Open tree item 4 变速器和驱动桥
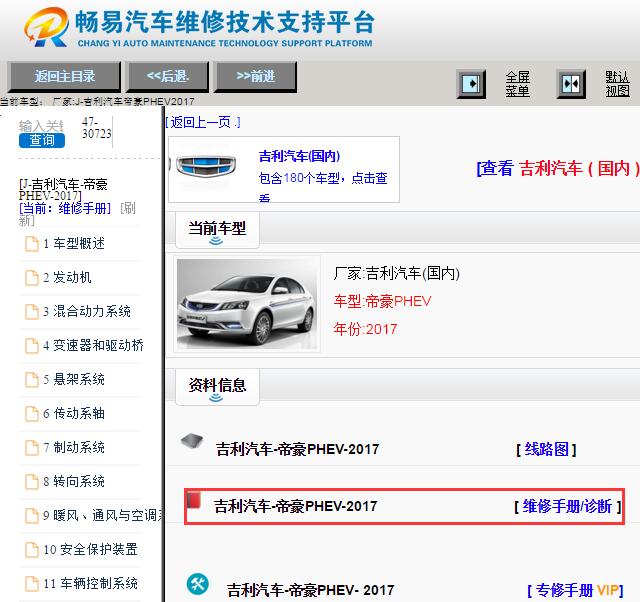This screenshot has height=602, width=640. pos(93,346)
